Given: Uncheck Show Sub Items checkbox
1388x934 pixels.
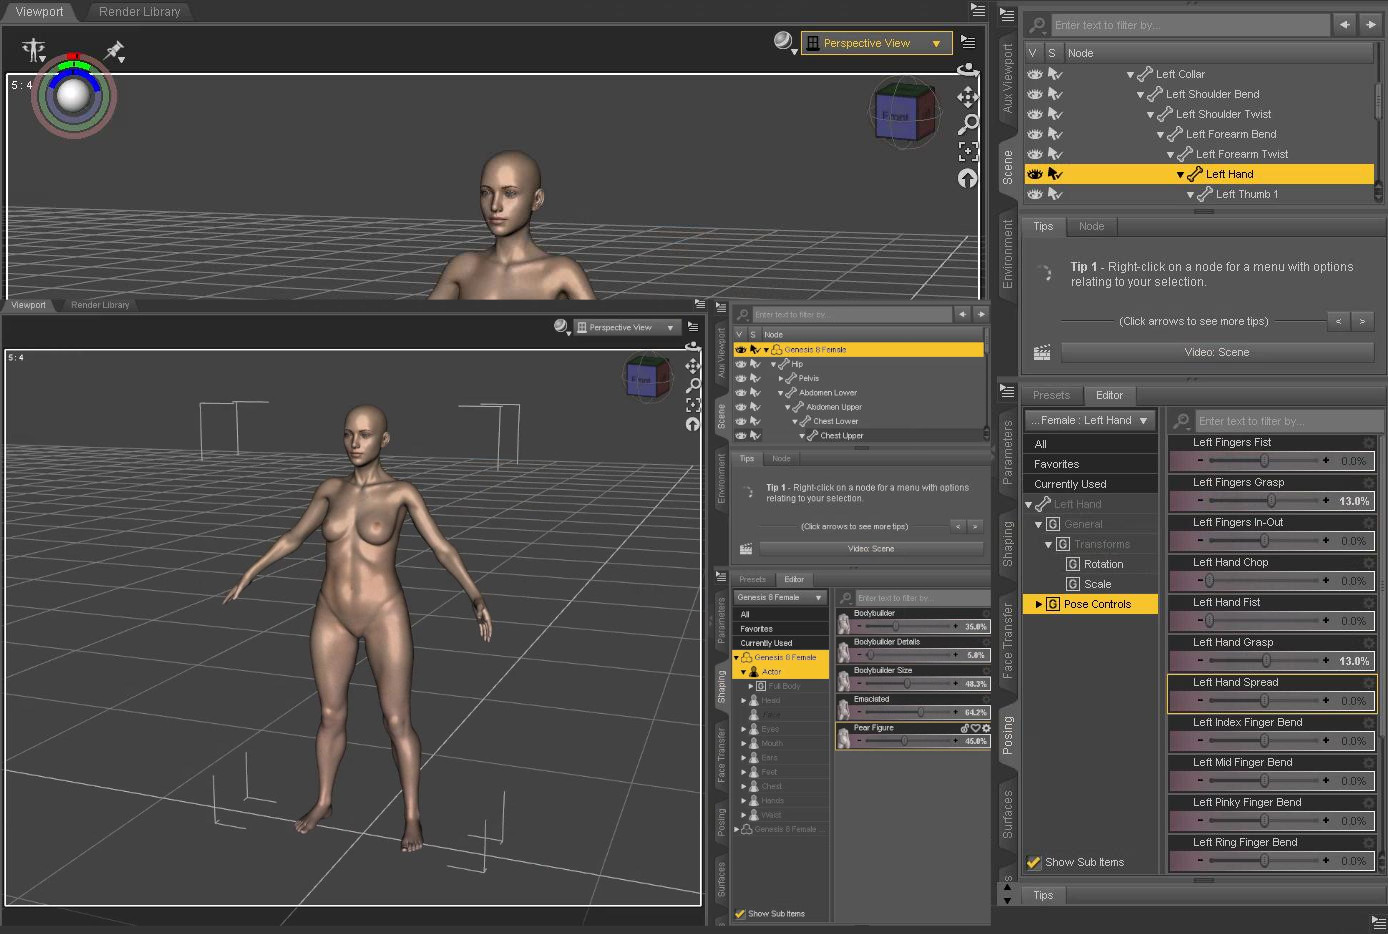Looking at the screenshot, I should (1034, 862).
